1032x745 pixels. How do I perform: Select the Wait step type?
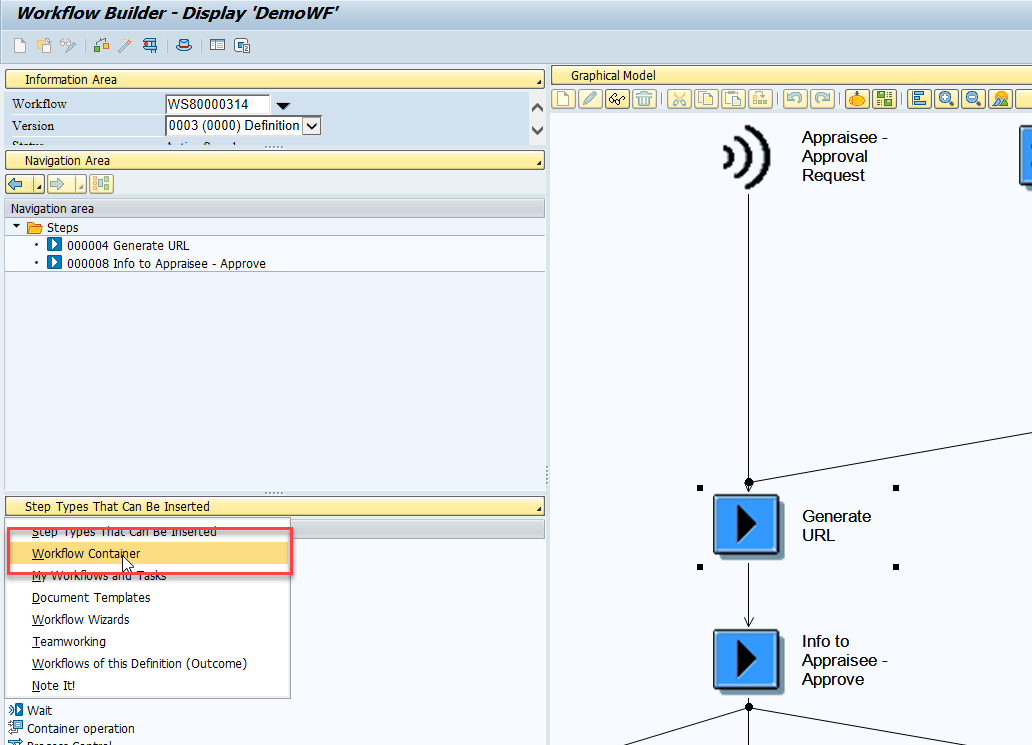pyautogui.click(x=39, y=711)
